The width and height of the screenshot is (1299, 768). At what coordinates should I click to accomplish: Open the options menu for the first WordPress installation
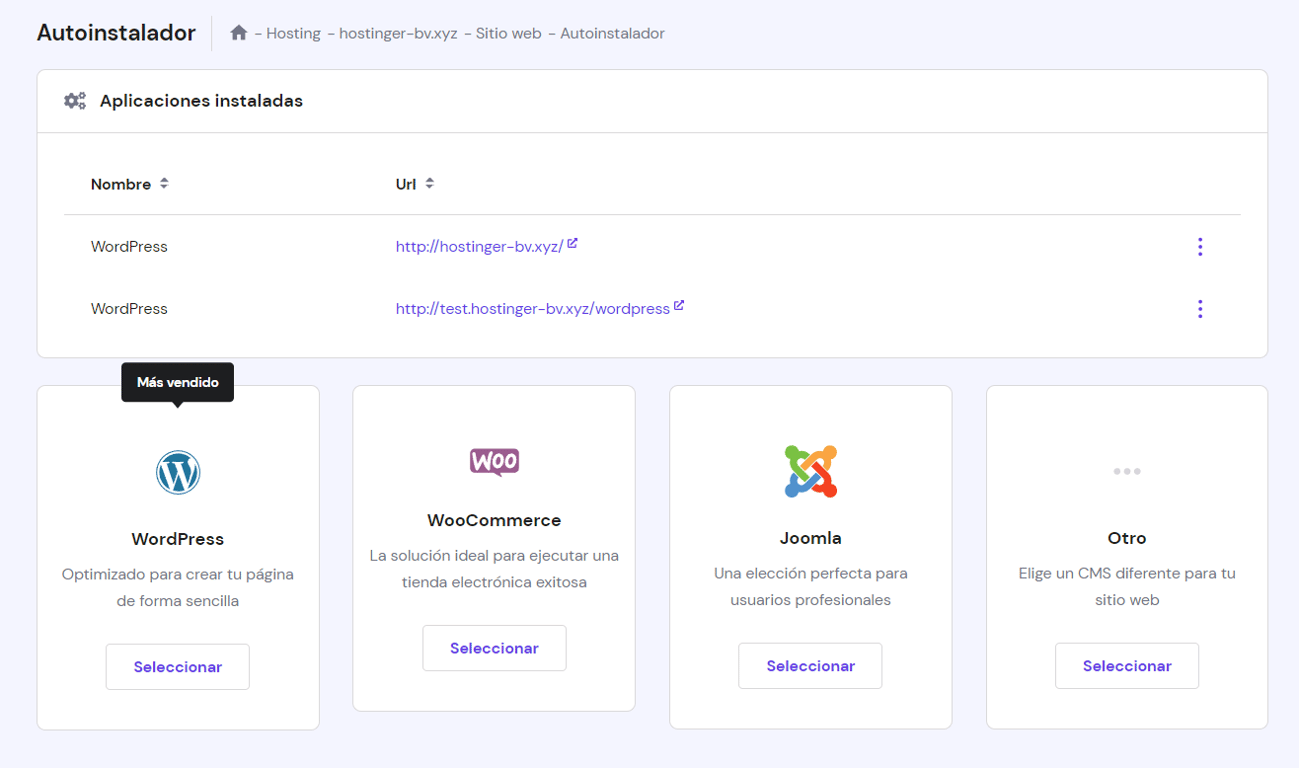(1200, 246)
